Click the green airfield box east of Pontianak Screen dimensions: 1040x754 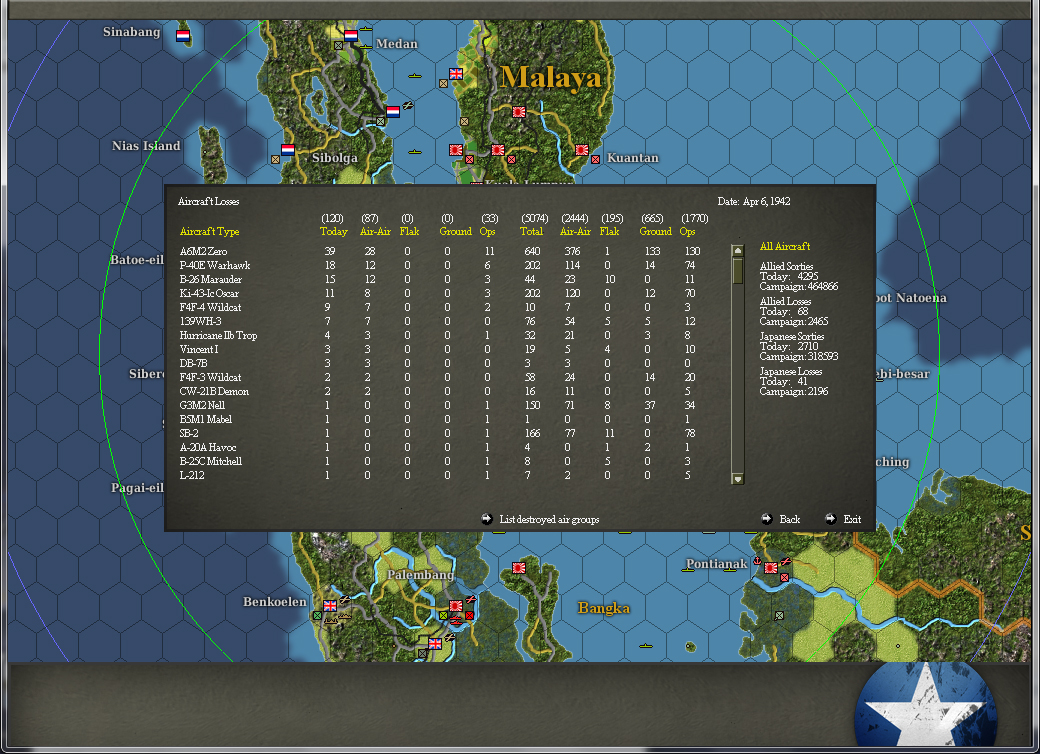[779, 615]
